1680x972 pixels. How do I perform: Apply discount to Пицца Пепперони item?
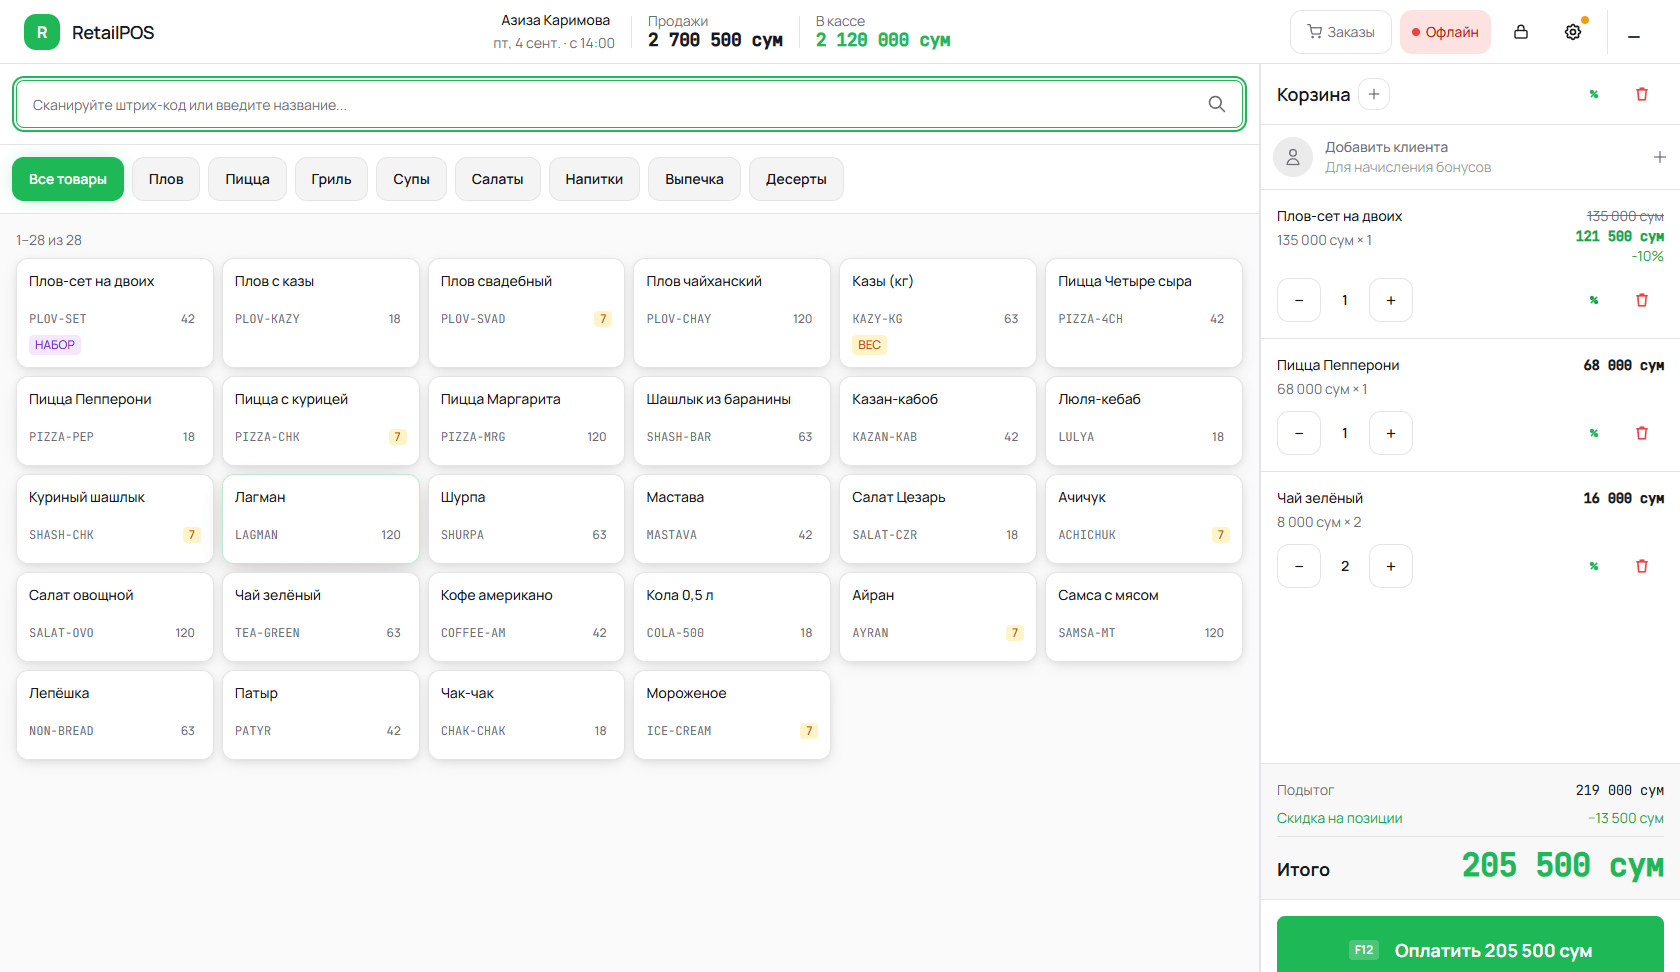tap(1594, 433)
